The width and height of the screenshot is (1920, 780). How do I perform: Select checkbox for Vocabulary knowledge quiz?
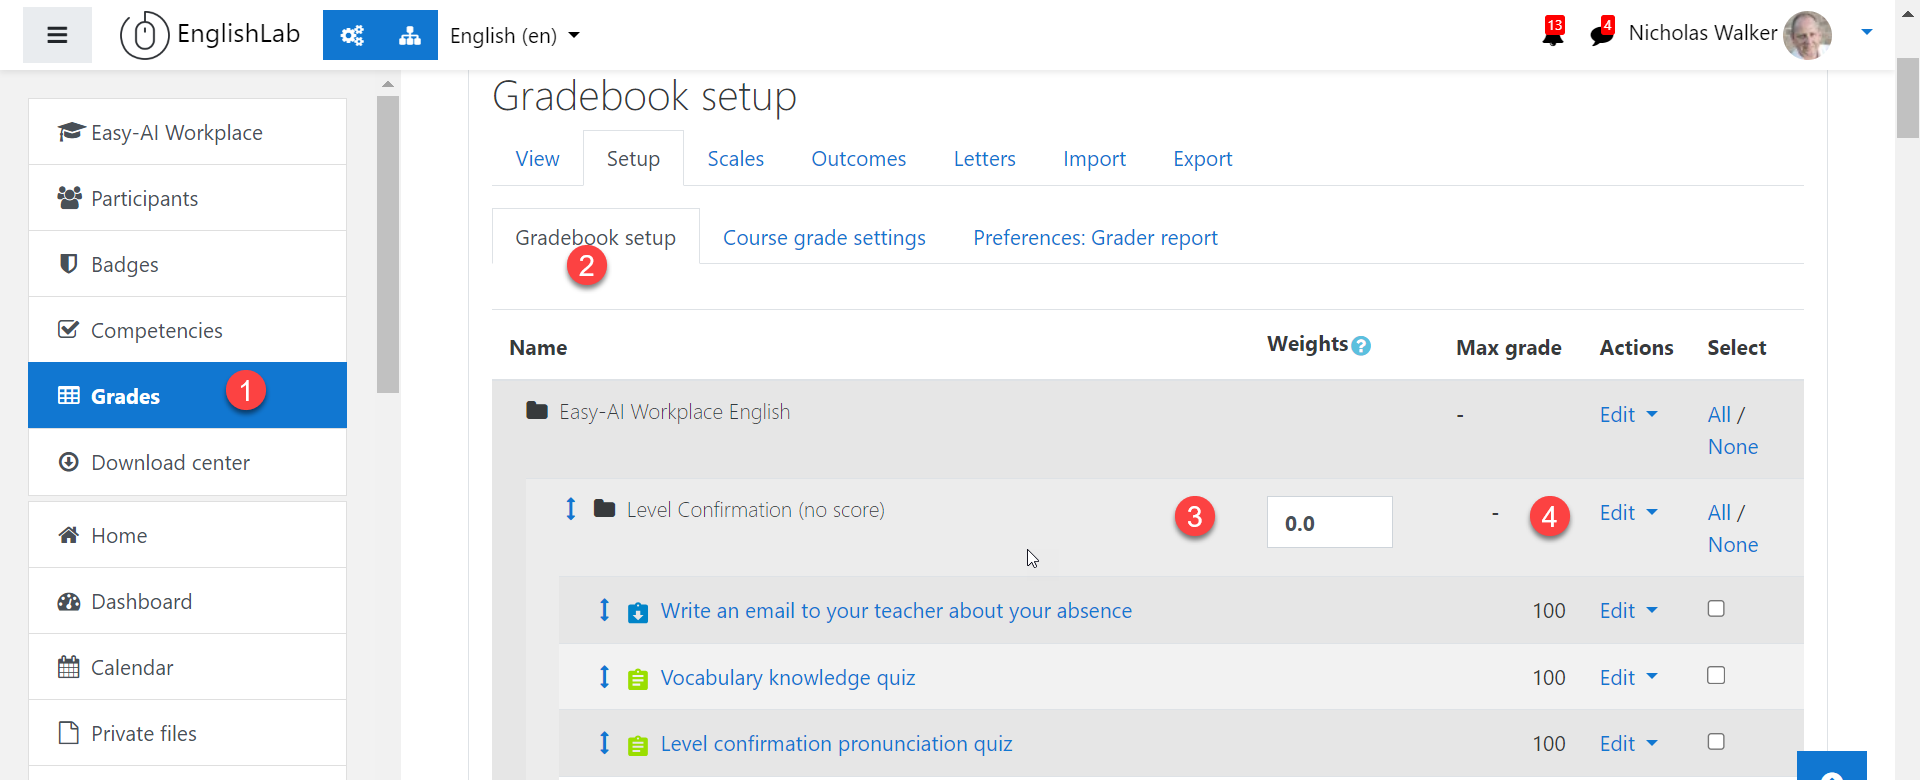pyautogui.click(x=1716, y=675)
